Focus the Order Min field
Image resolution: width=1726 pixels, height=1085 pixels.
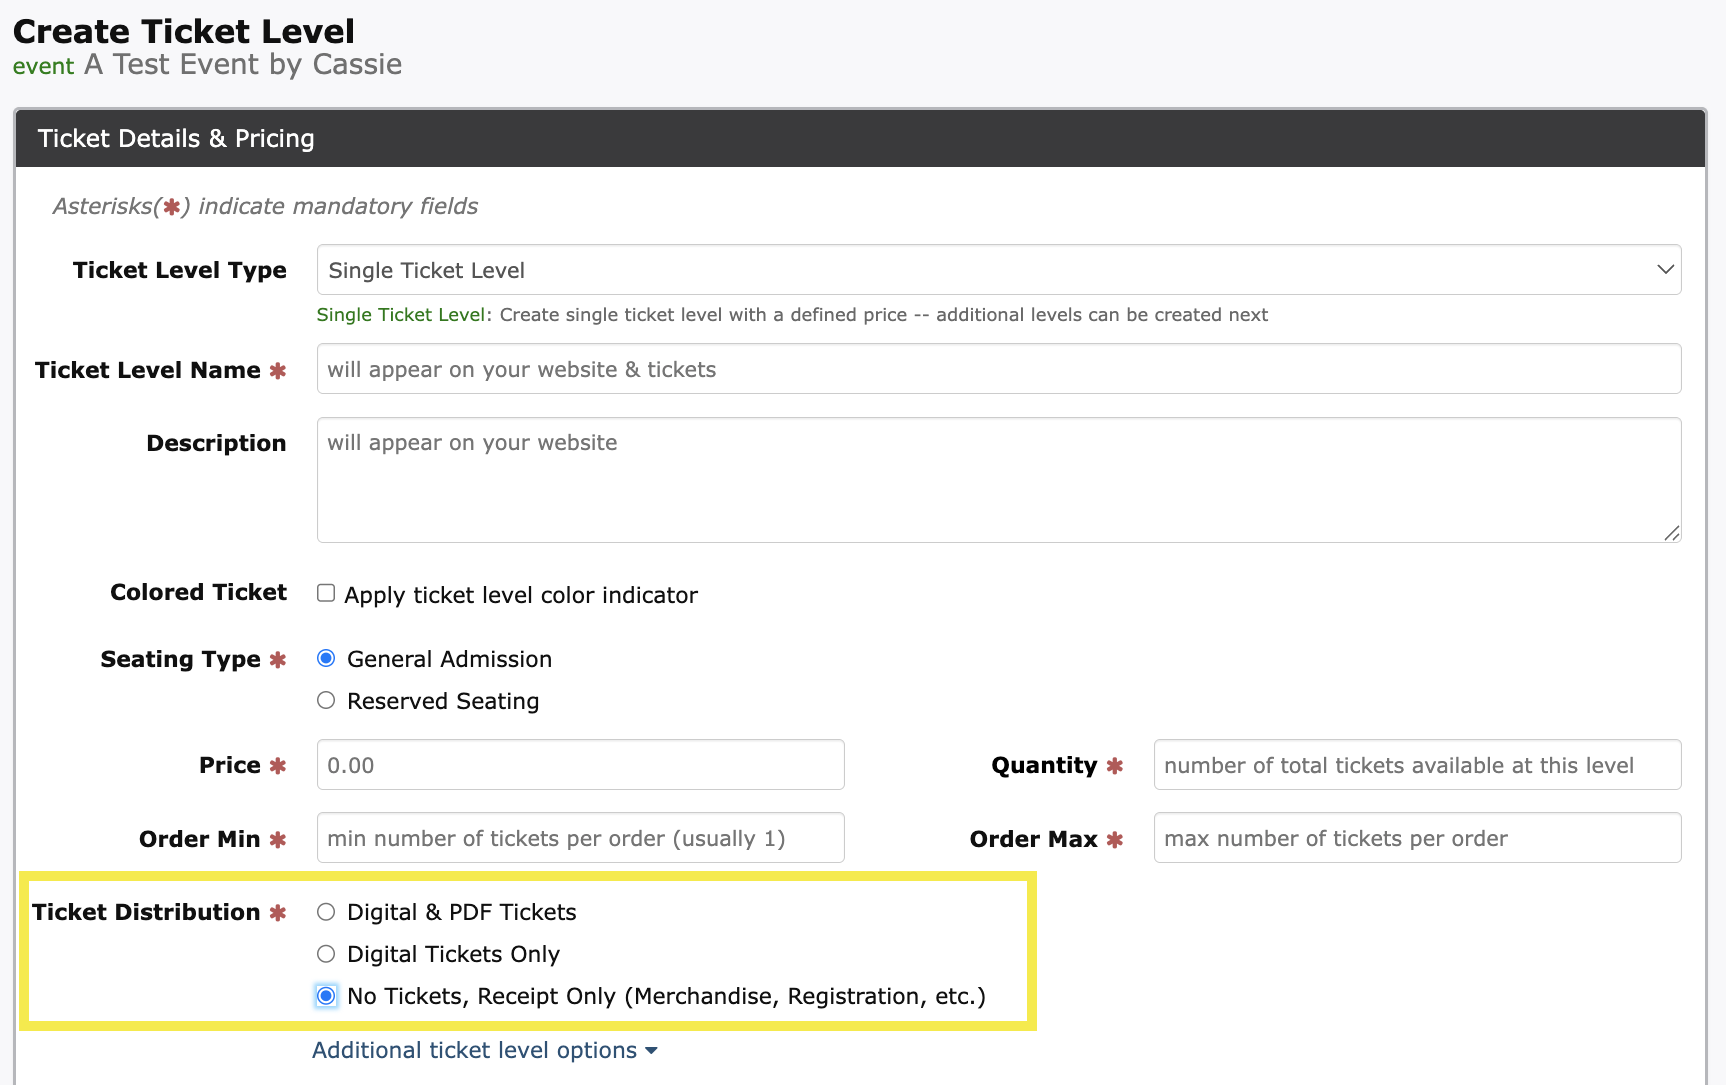pos(580,838)
